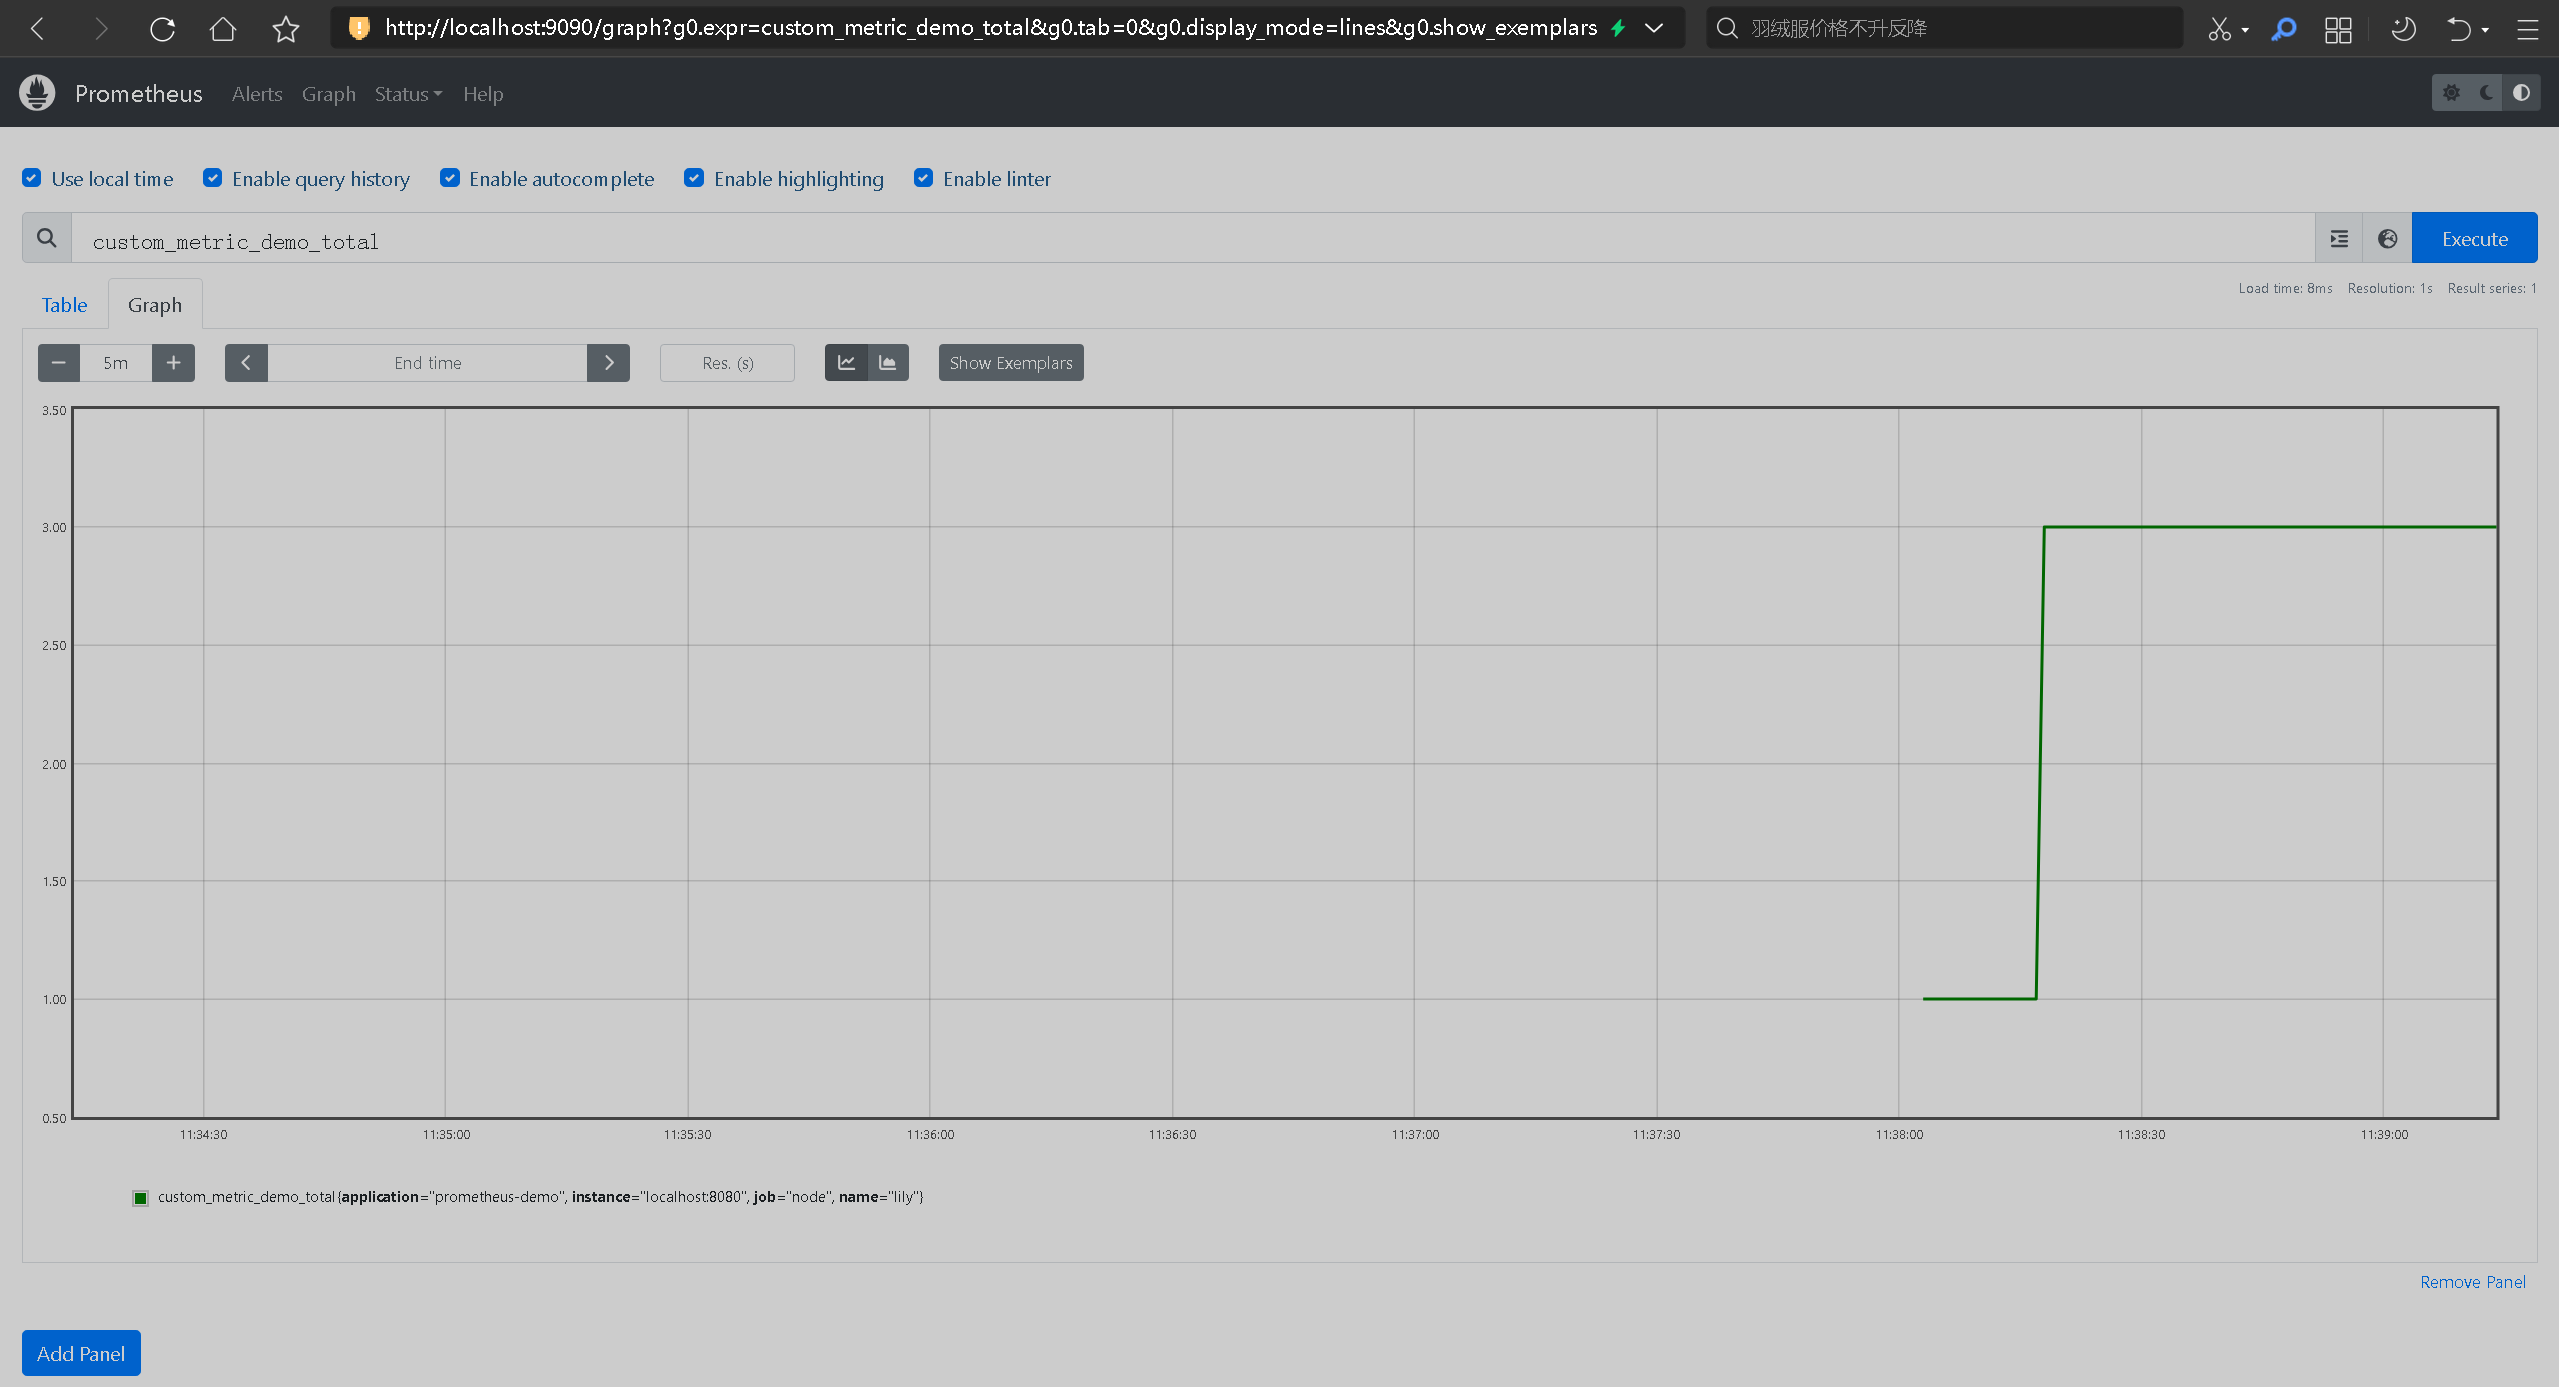Switch to the Table tab
Viewport: 2559px width, 1387px height.
click(x=64, y=305)
